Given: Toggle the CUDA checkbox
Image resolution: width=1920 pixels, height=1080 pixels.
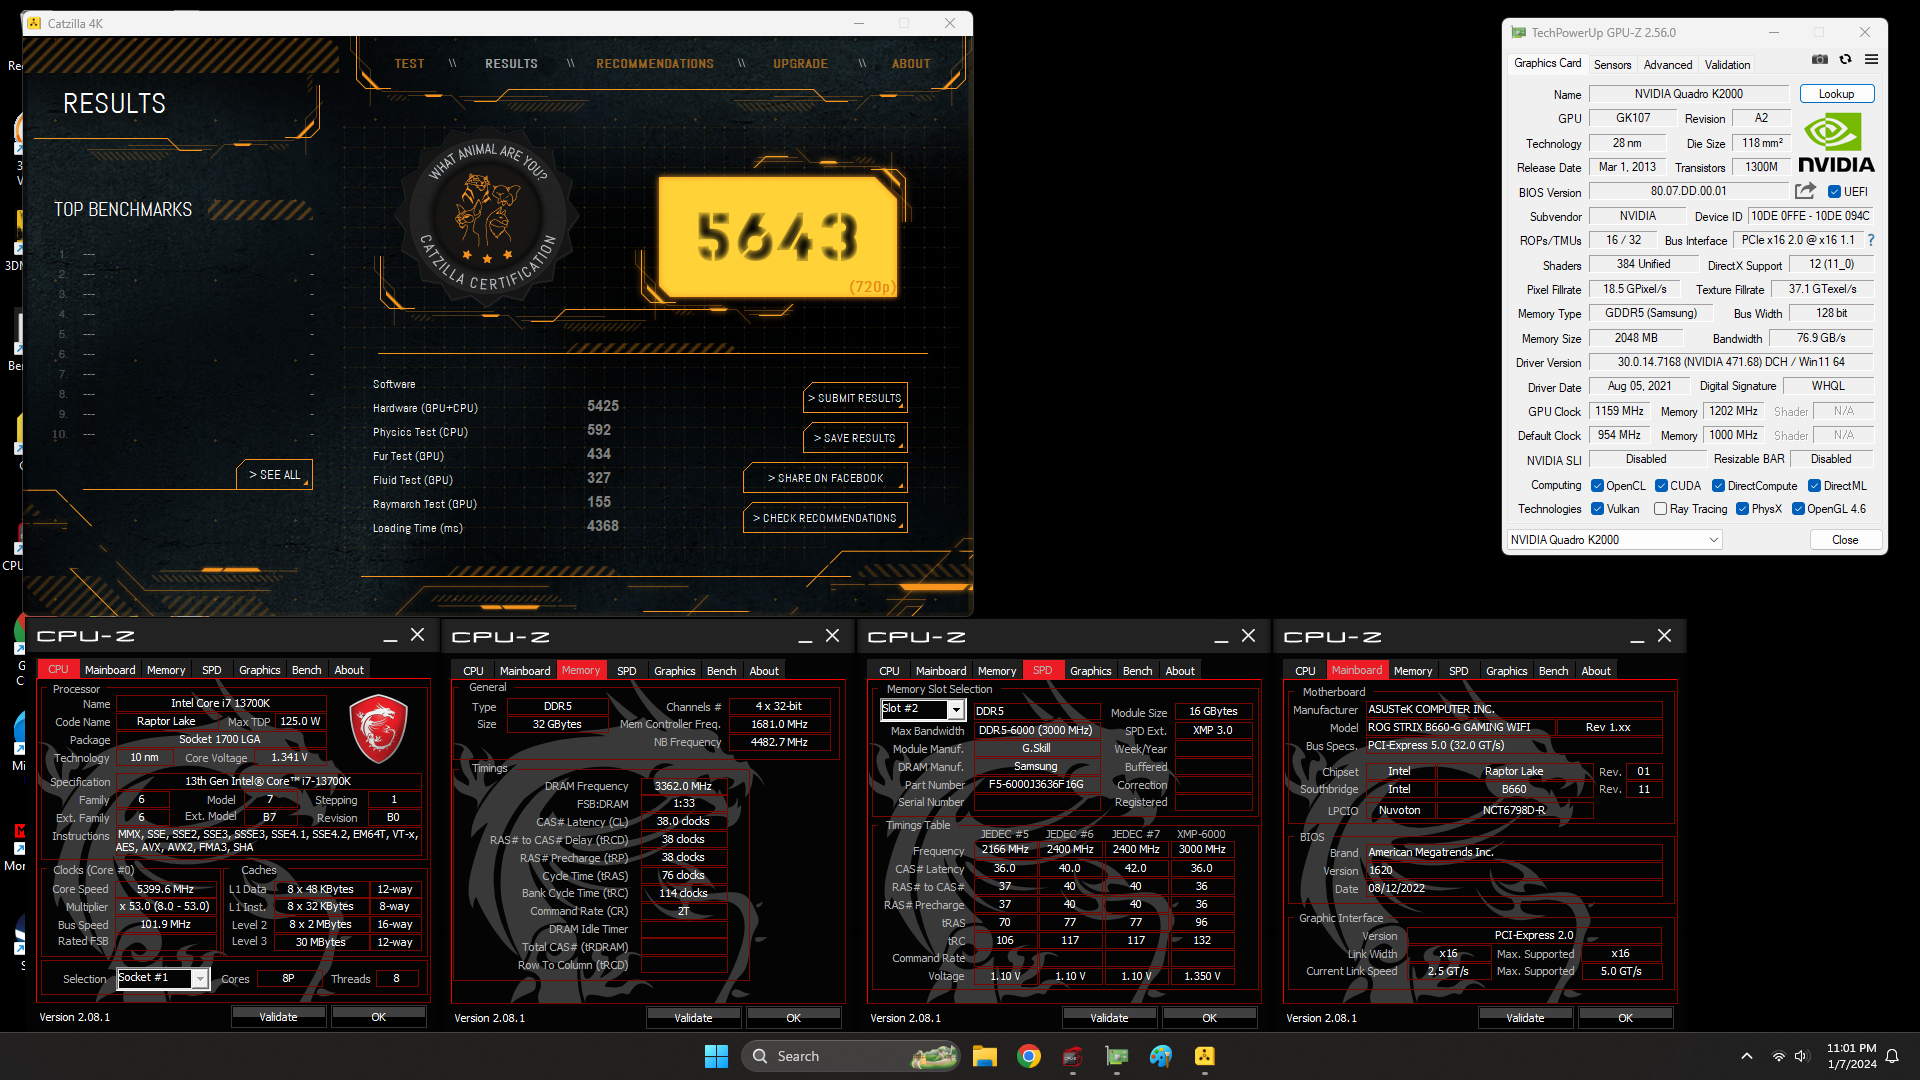Looking at the screenshot, I should 1661,486.
